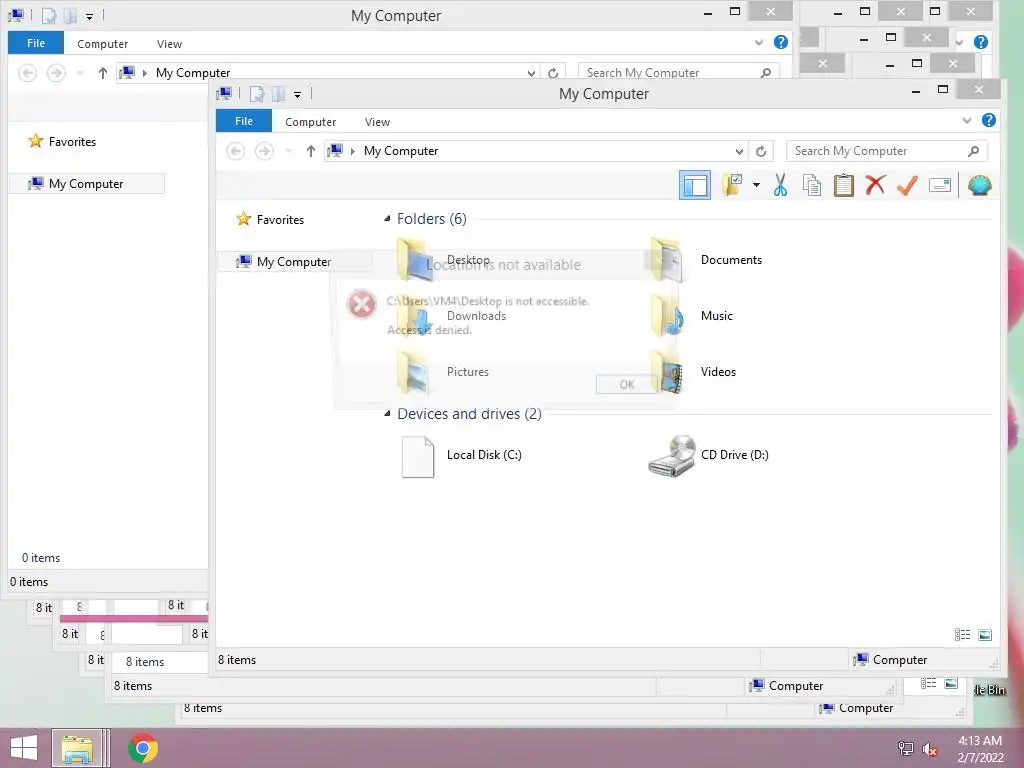Click the scissors Cut toolbar icon

point(780,185)
